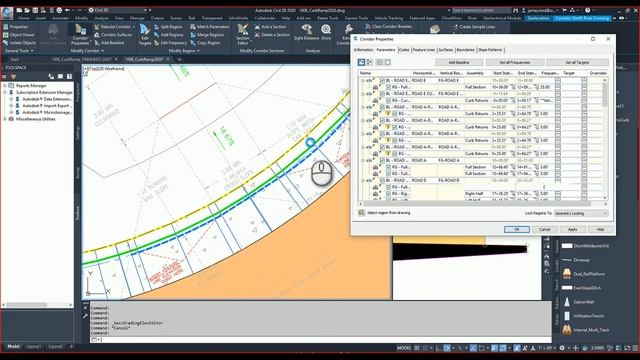
Task: Open Corridor Surfaces from the ribbon
Action: [x=113, y=35]
